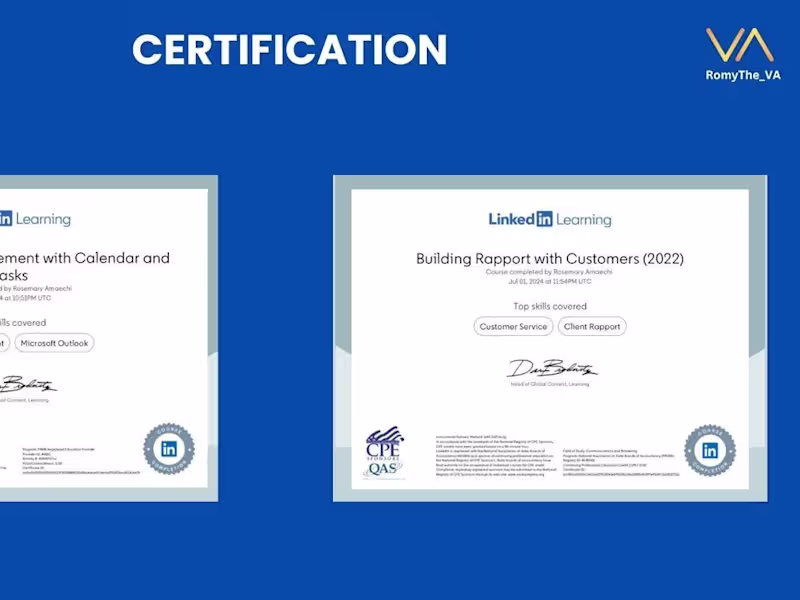Screen dimensions: 800x600
Task: Click the CERTIFICATION heading
Action: point(290,49)
